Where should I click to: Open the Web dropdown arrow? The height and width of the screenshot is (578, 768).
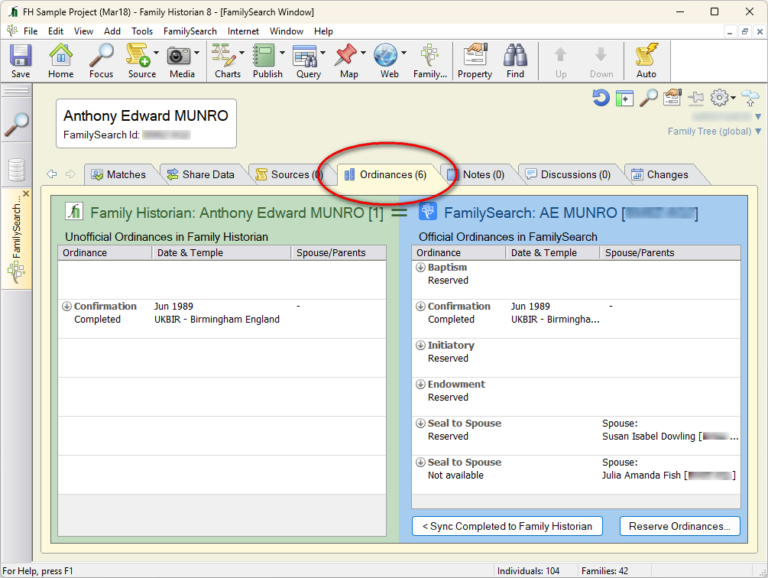[404, 52]
